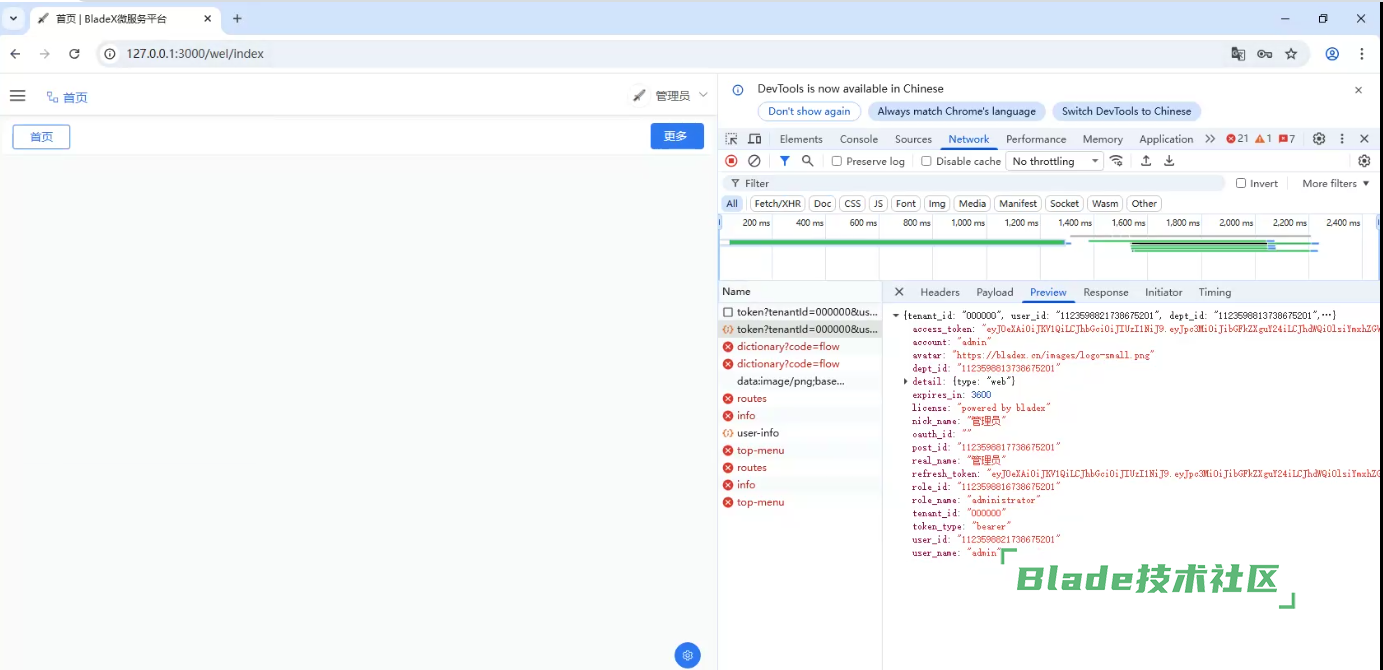
Task: Enable the Preserve log checkbox
Action: tap(837, 161)
